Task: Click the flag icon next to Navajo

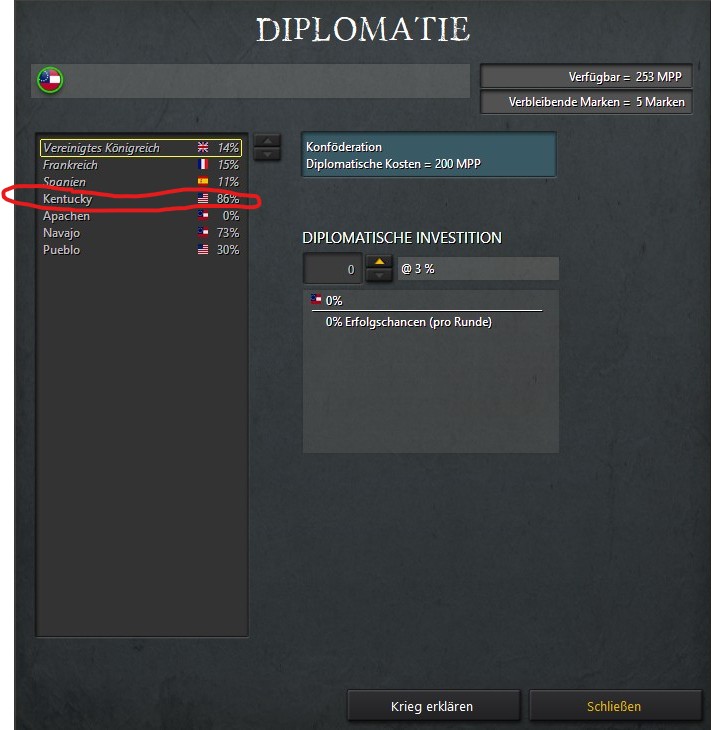Action: (203, 232)
